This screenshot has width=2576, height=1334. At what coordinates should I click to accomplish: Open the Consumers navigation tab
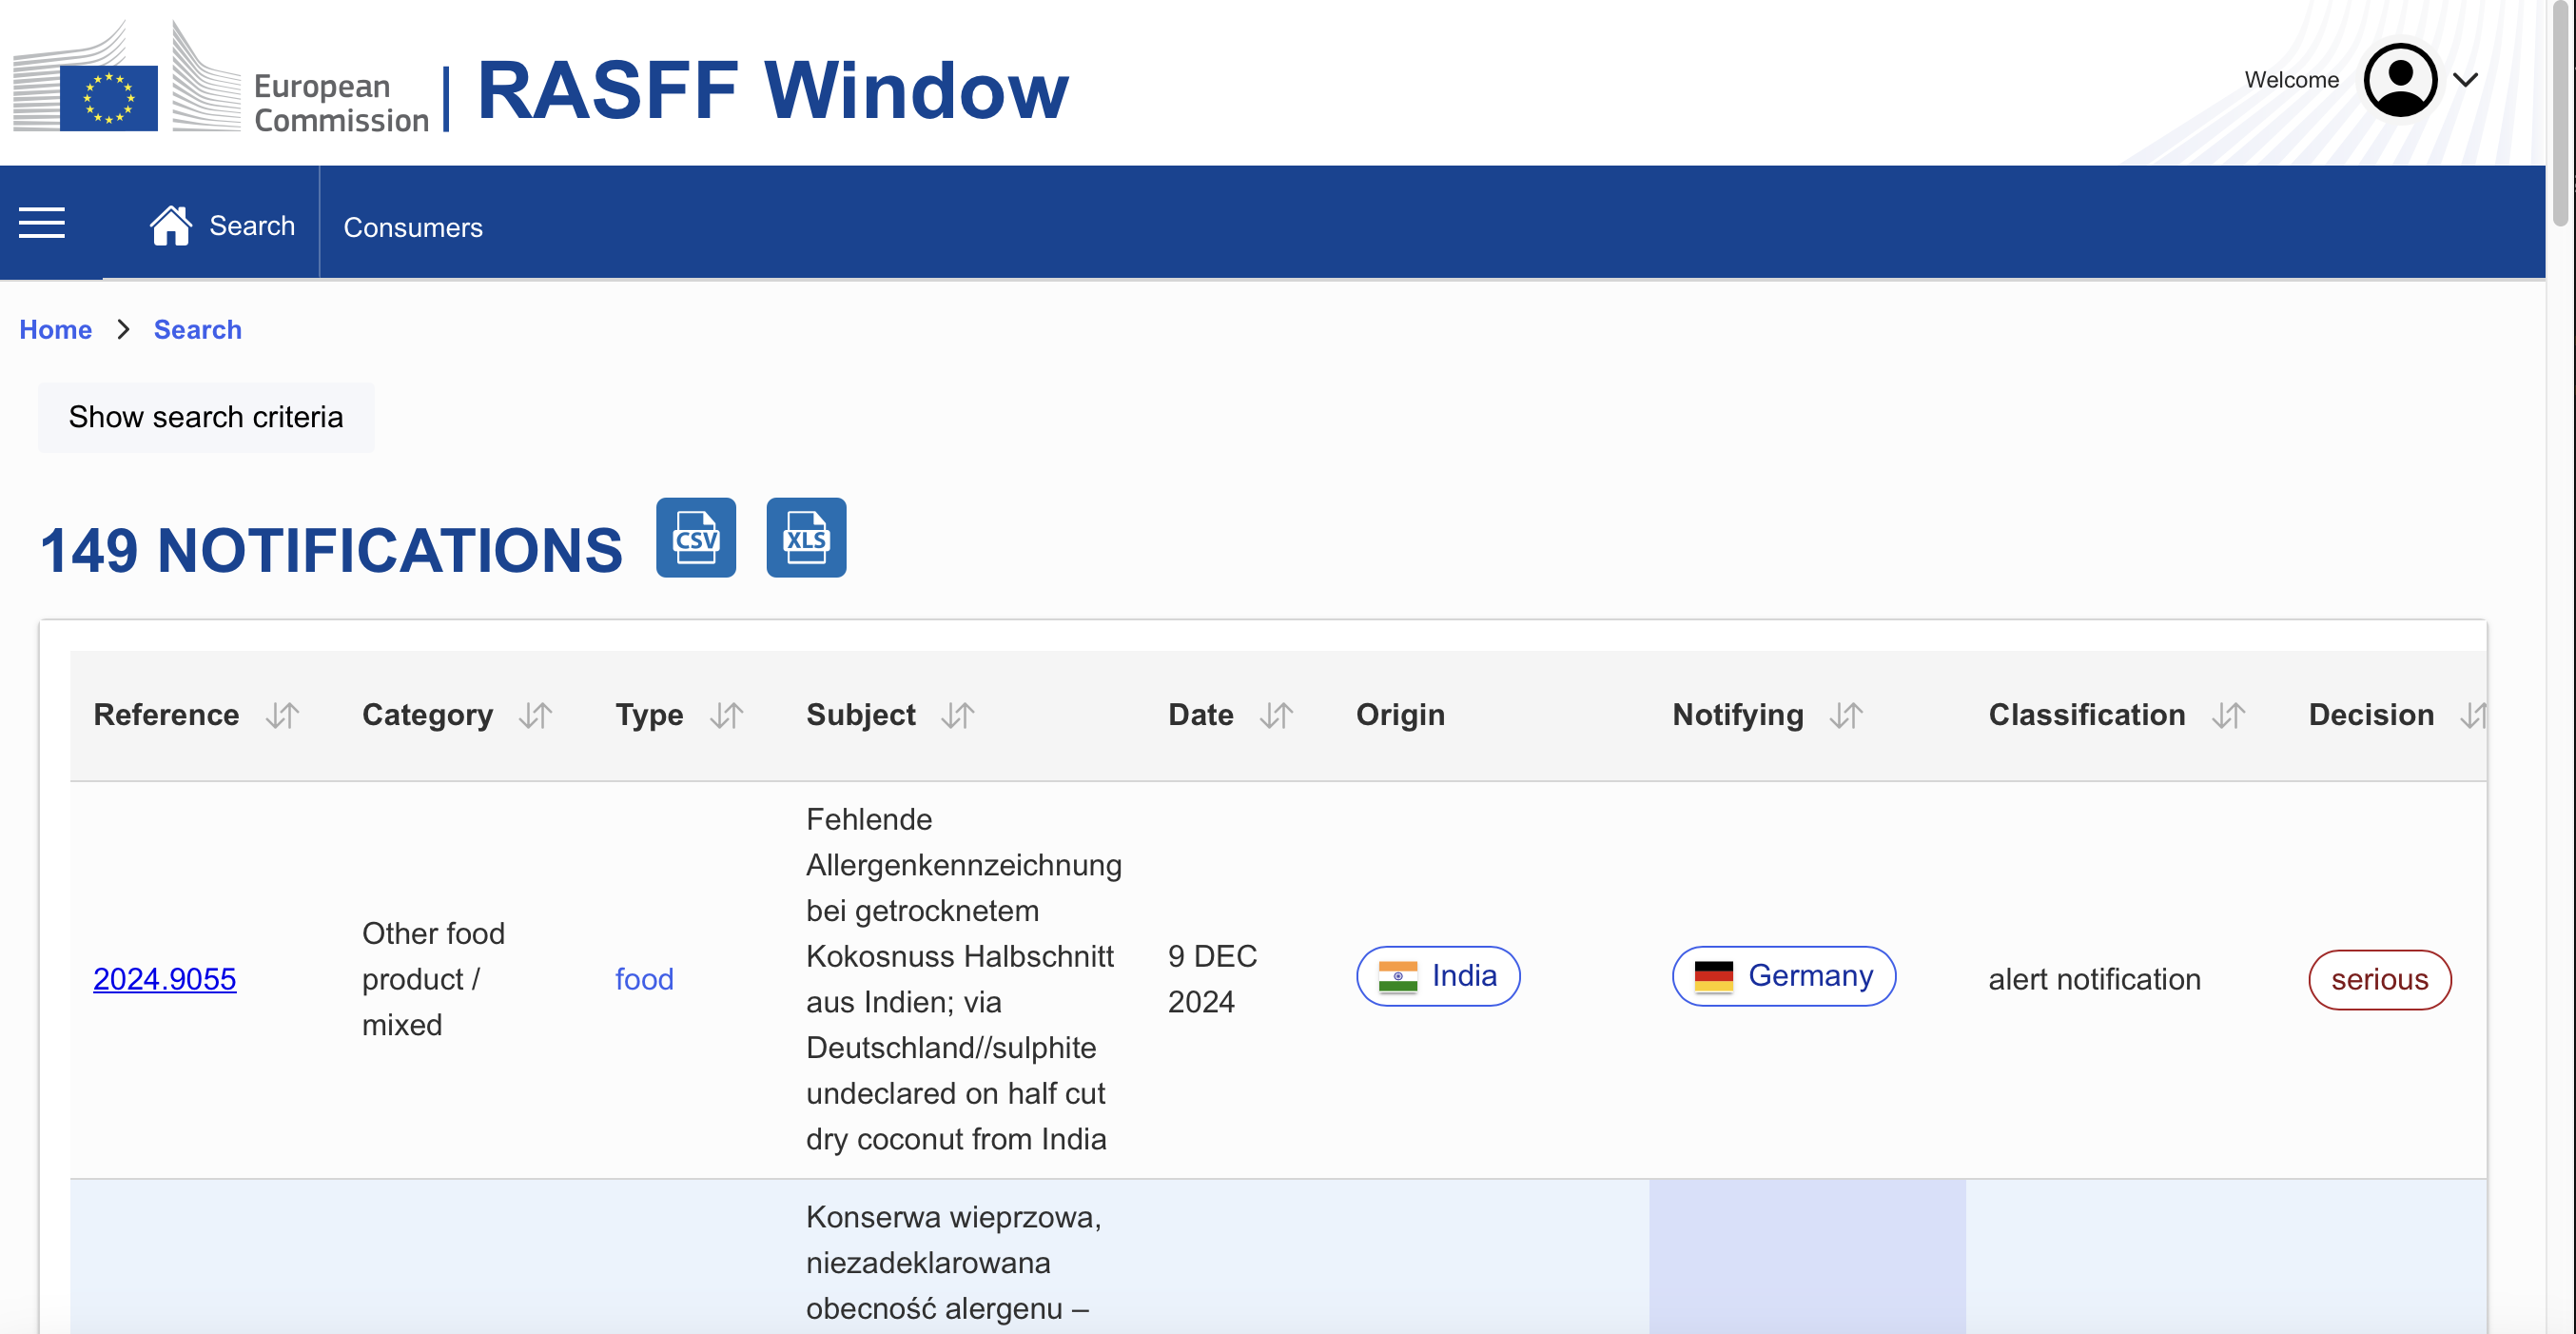point(413,227)
